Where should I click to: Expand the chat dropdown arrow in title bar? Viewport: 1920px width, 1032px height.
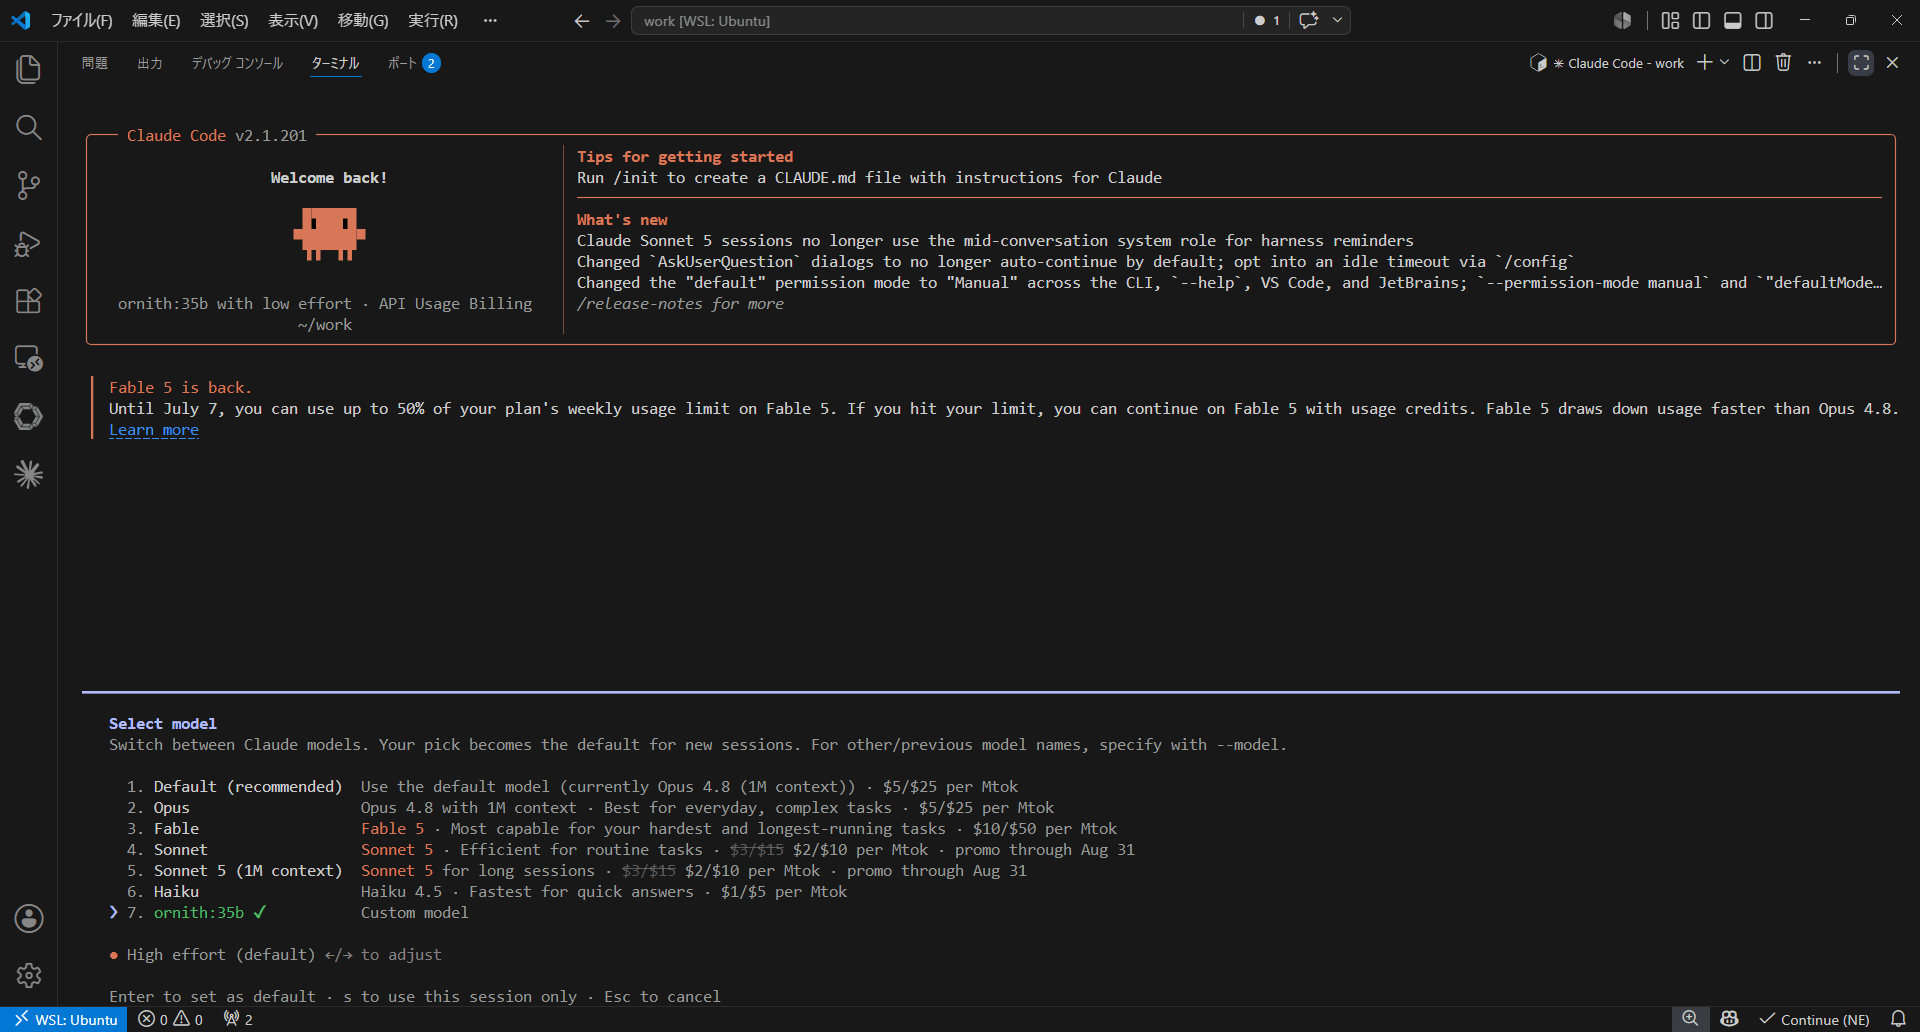pos(1337,20)
